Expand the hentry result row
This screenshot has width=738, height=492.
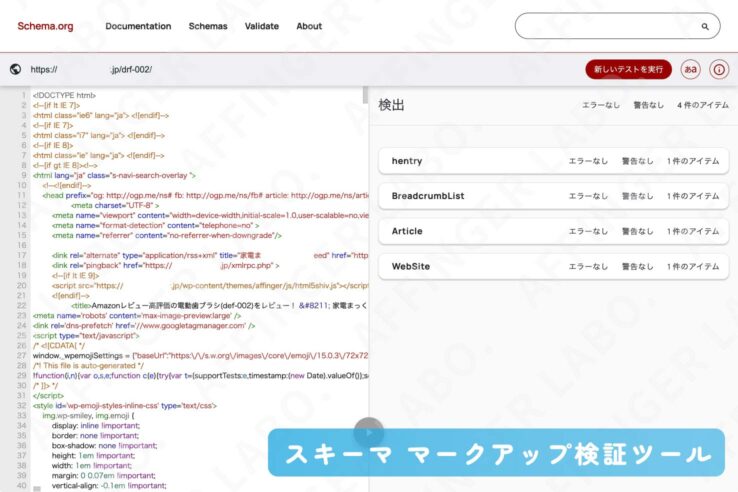coord(554,161)
